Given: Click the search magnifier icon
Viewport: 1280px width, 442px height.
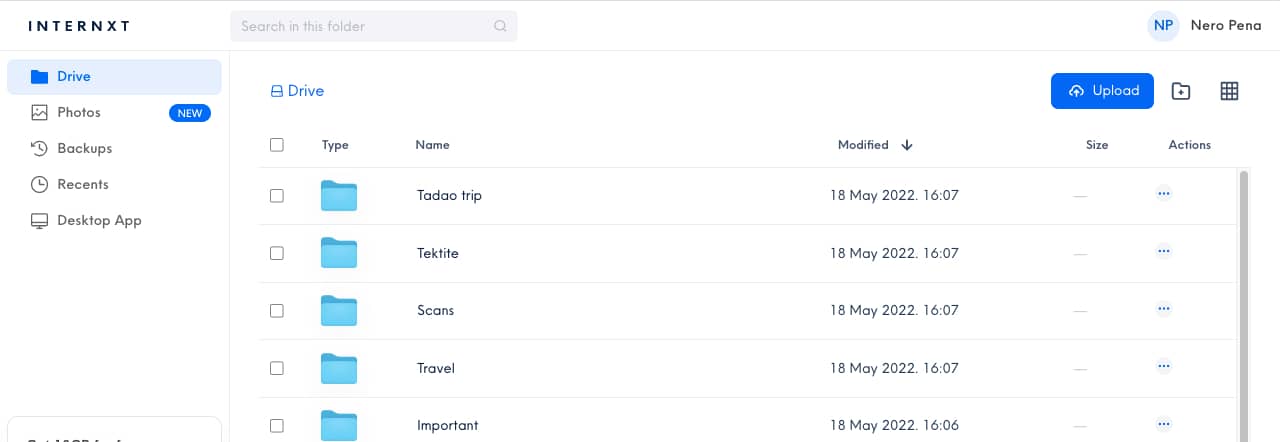Looking at the screenshot, I should pos(500,26).
